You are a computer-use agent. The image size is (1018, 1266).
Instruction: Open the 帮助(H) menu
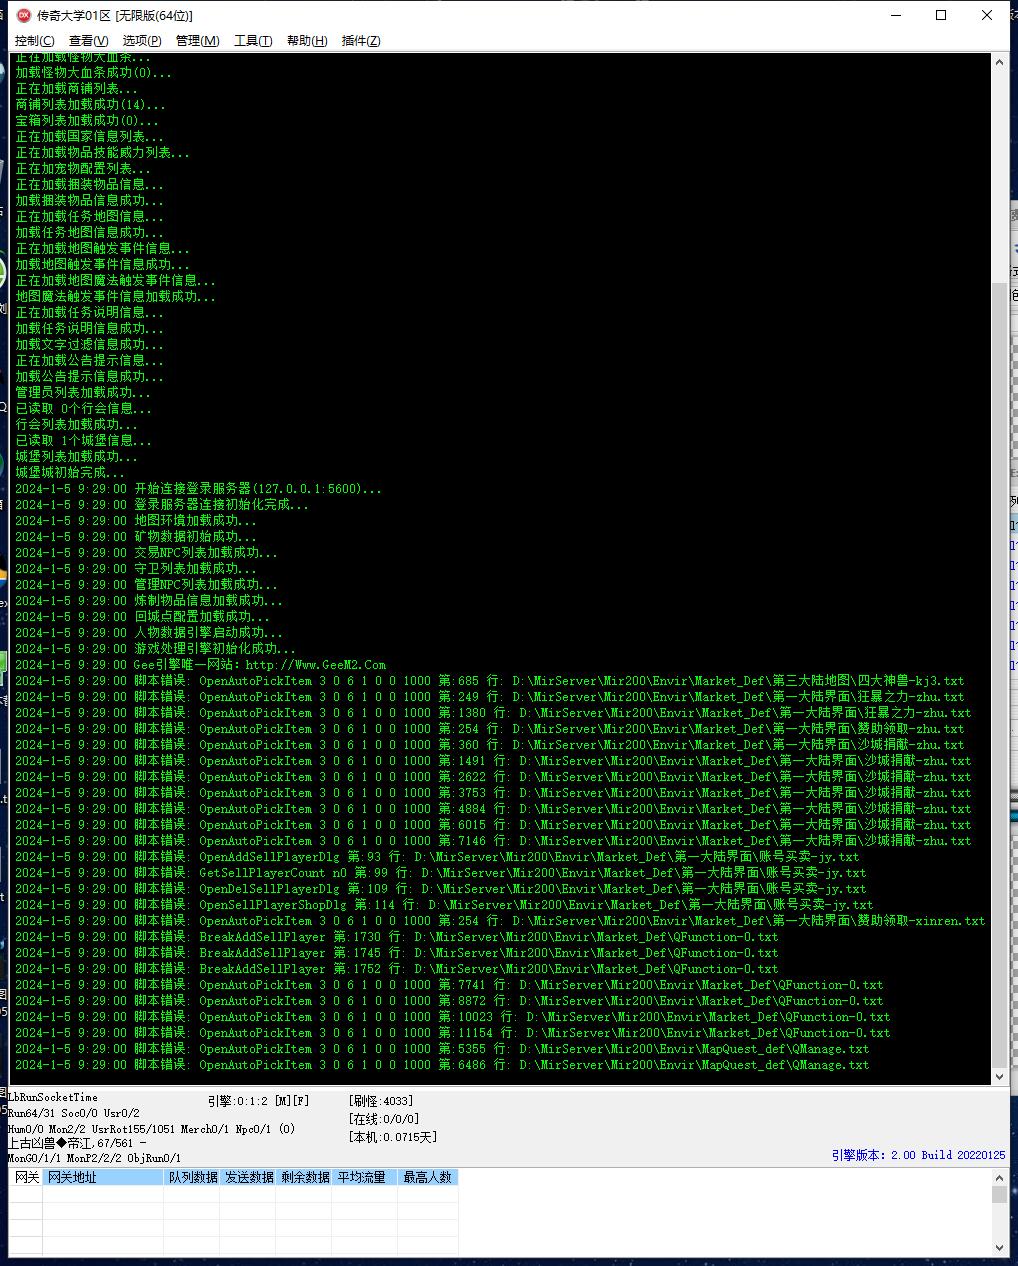pos(307,40)
